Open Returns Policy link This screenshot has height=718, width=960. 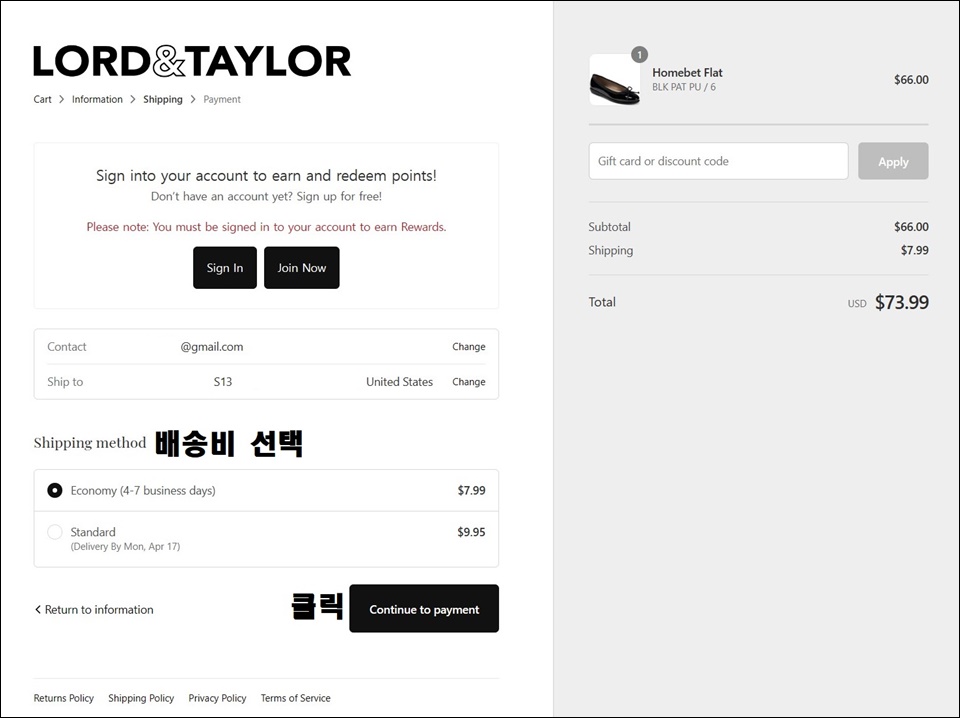click(x=64, y=698)
